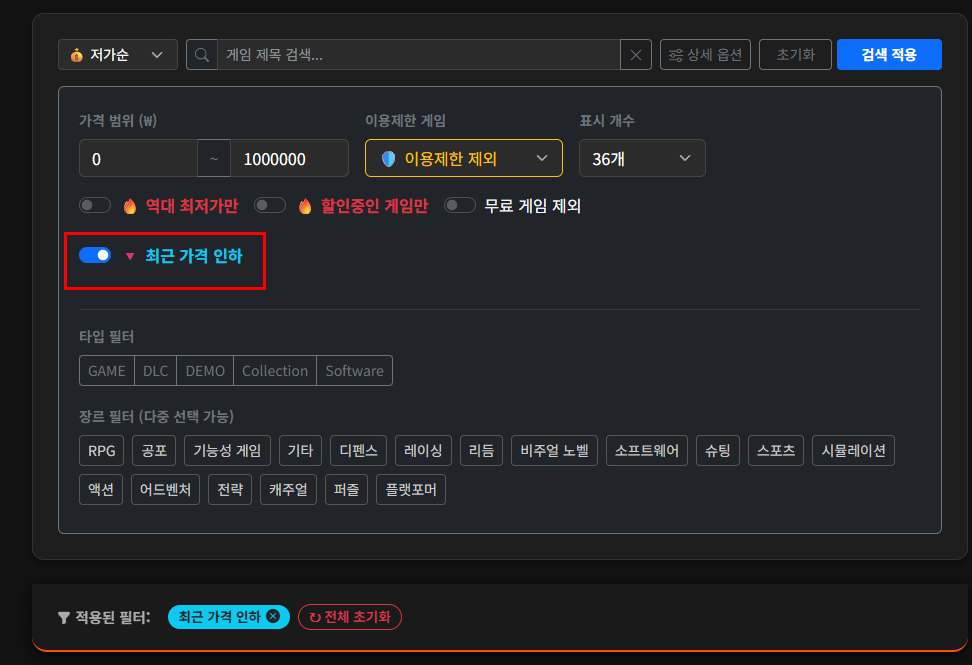Open the 36개 display count dropdown
Image resolution: width=972 pixels, height=665 pixels.
coord(642,158)
